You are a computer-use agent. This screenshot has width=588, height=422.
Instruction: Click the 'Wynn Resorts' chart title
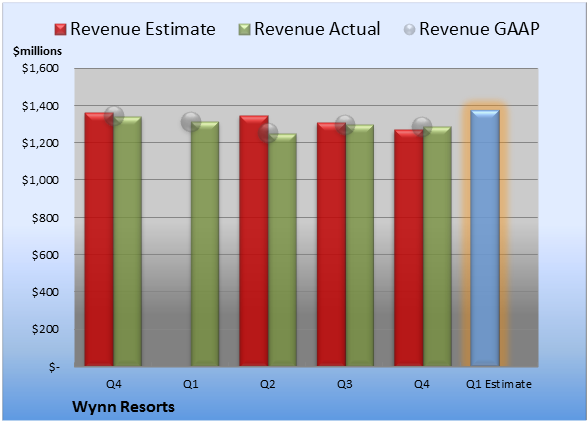point(123,407)
